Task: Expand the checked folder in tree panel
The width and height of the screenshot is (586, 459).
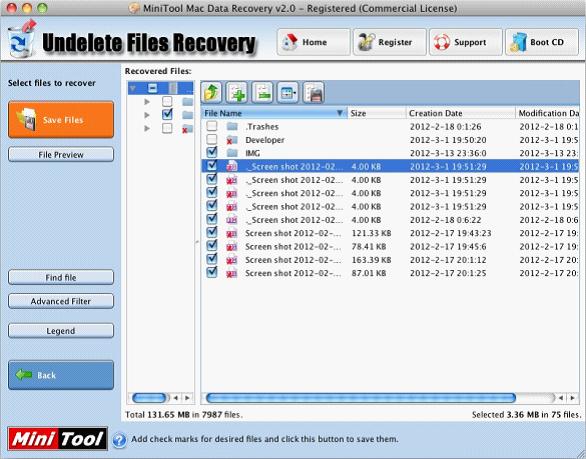Action: pos(147,115)
